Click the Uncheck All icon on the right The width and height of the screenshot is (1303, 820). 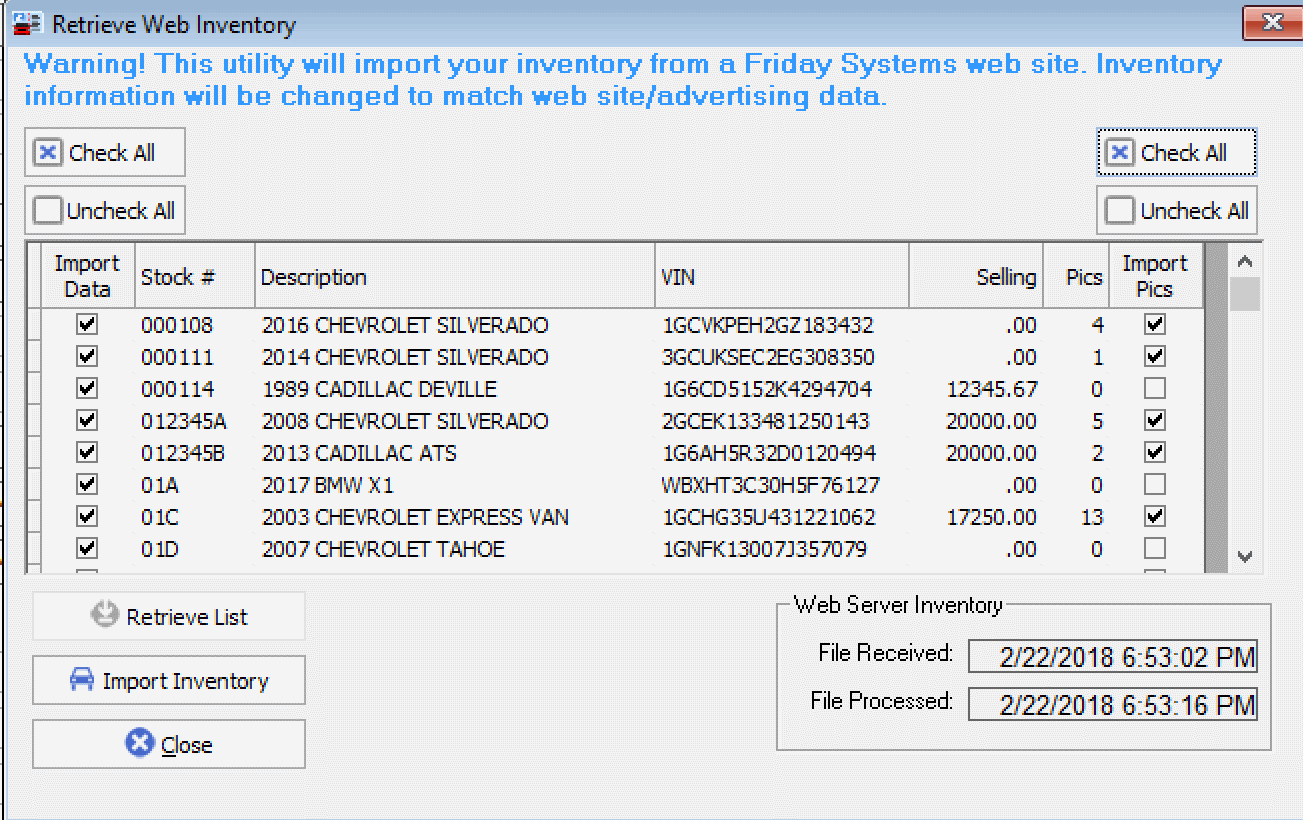point(1121,210)
